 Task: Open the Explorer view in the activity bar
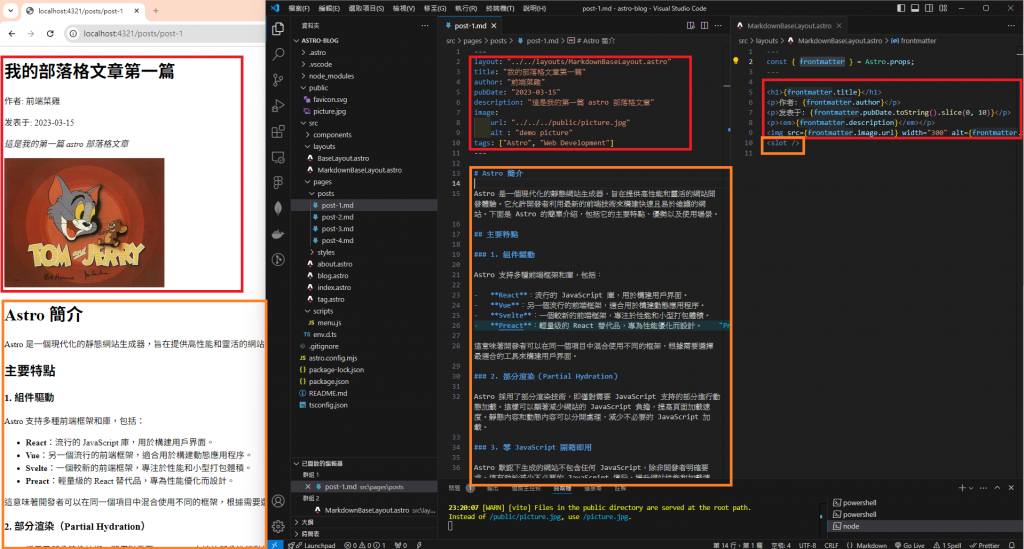click(x=278, y=29)
